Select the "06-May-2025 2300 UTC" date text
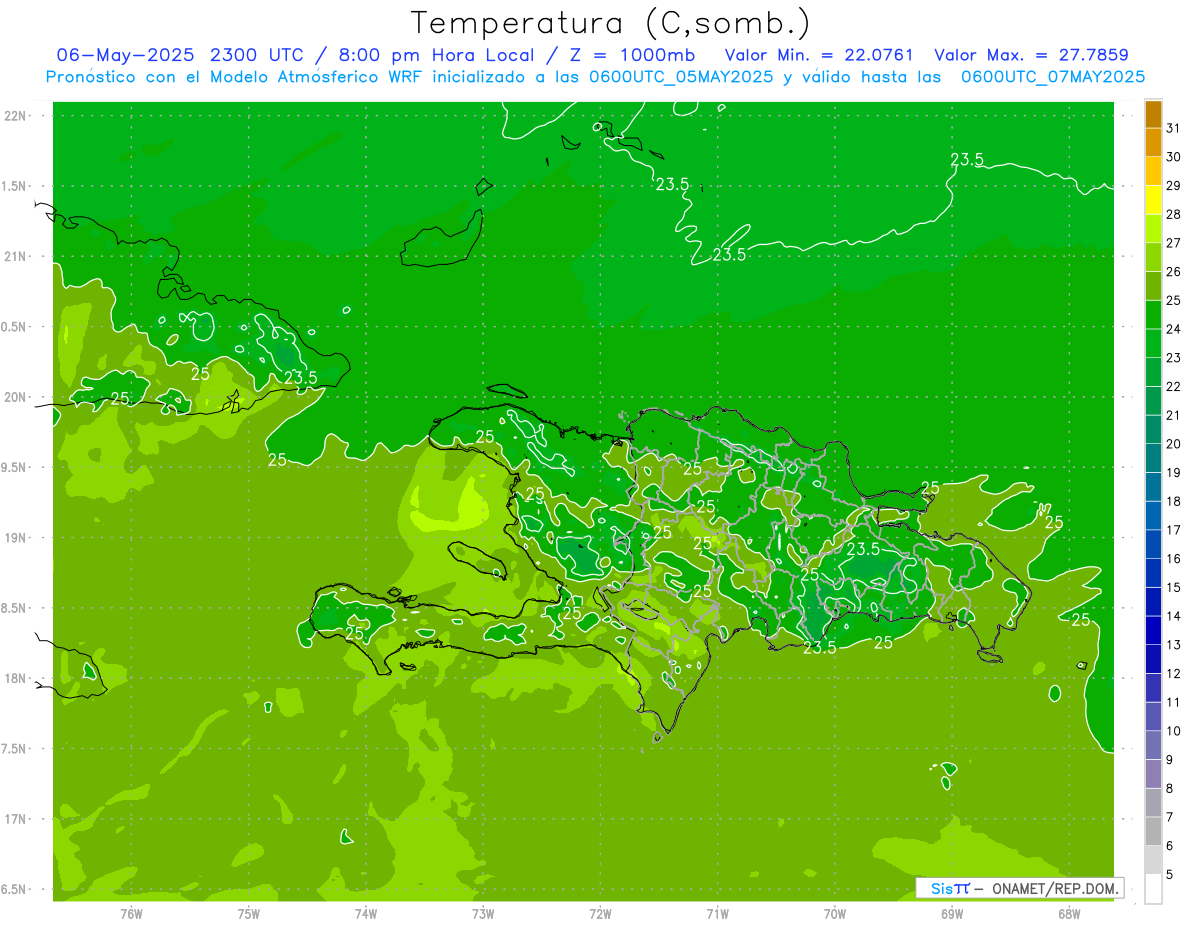 tap(178, 55)
